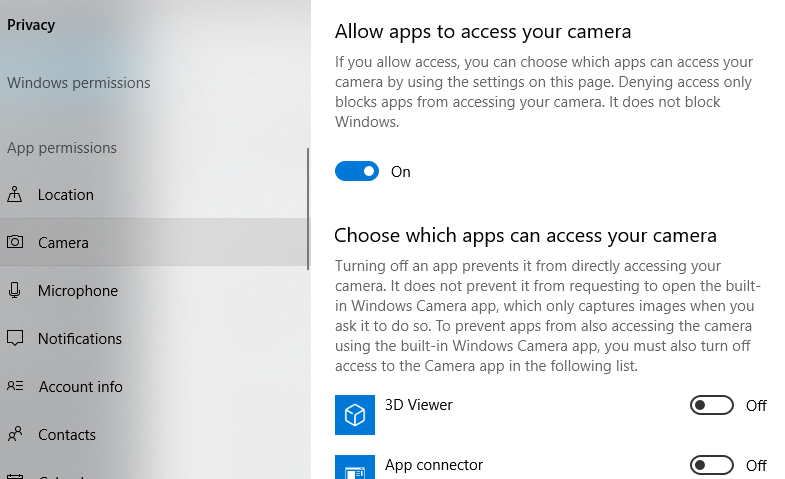Open Contacts privacy settings
This screenshot has width=785, height=479.
point(154,434)
